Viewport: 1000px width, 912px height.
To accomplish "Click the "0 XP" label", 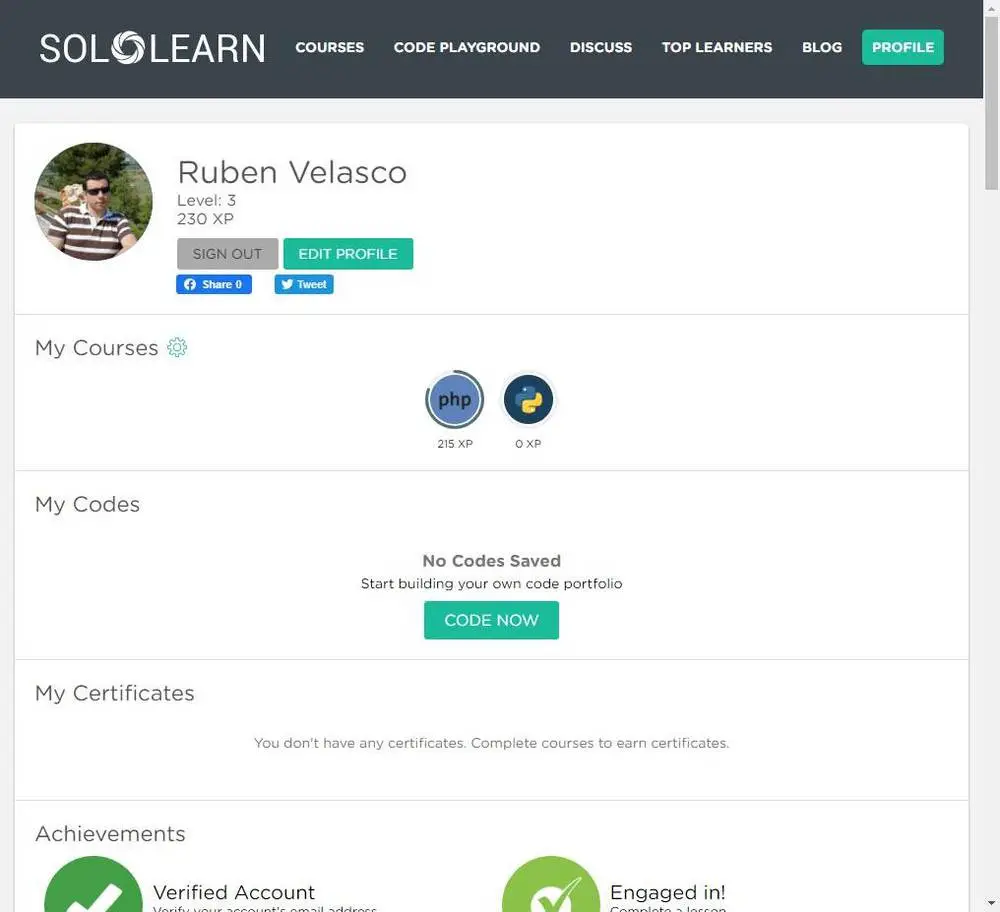I will [x=528, y=444].
